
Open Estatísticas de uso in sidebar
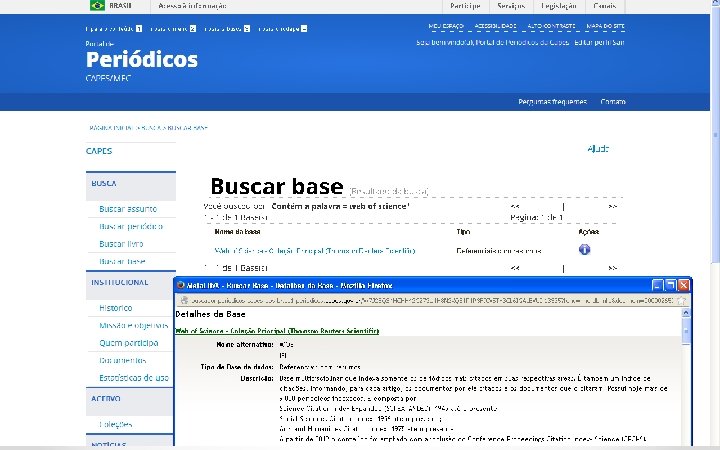(x=134, y=378)
